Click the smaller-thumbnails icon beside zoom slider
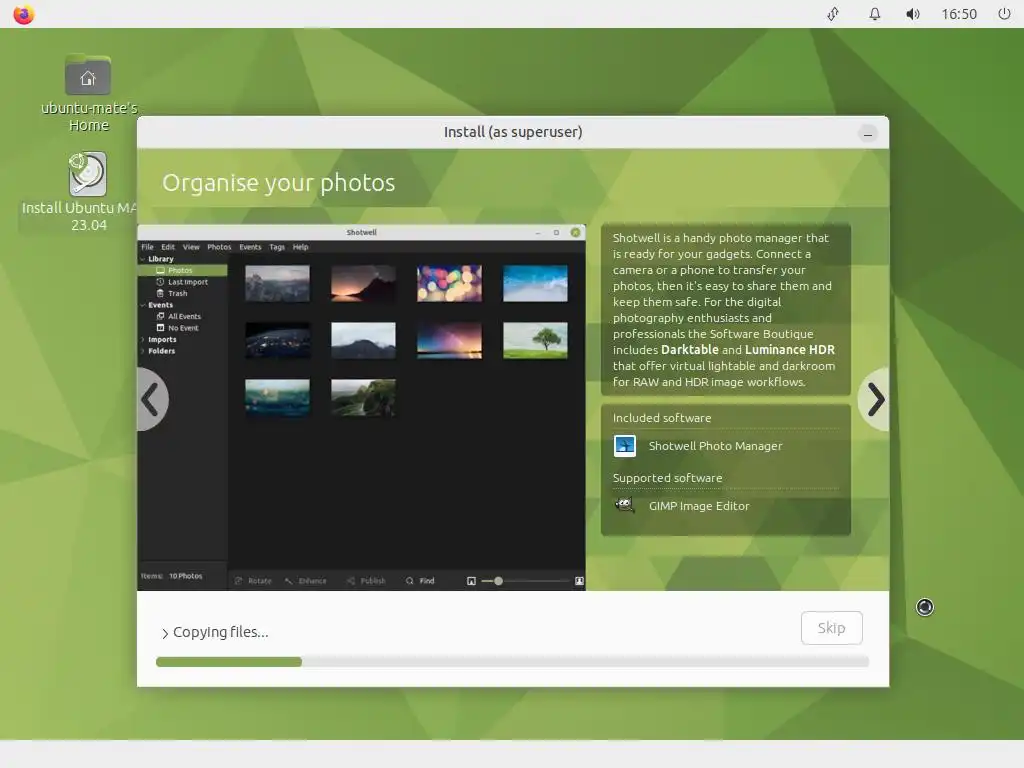 coord(471,581)
